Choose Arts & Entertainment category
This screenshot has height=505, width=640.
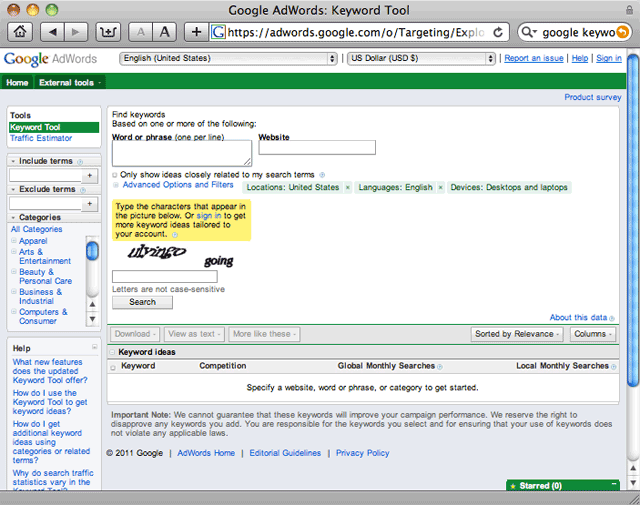click(45, 256)
